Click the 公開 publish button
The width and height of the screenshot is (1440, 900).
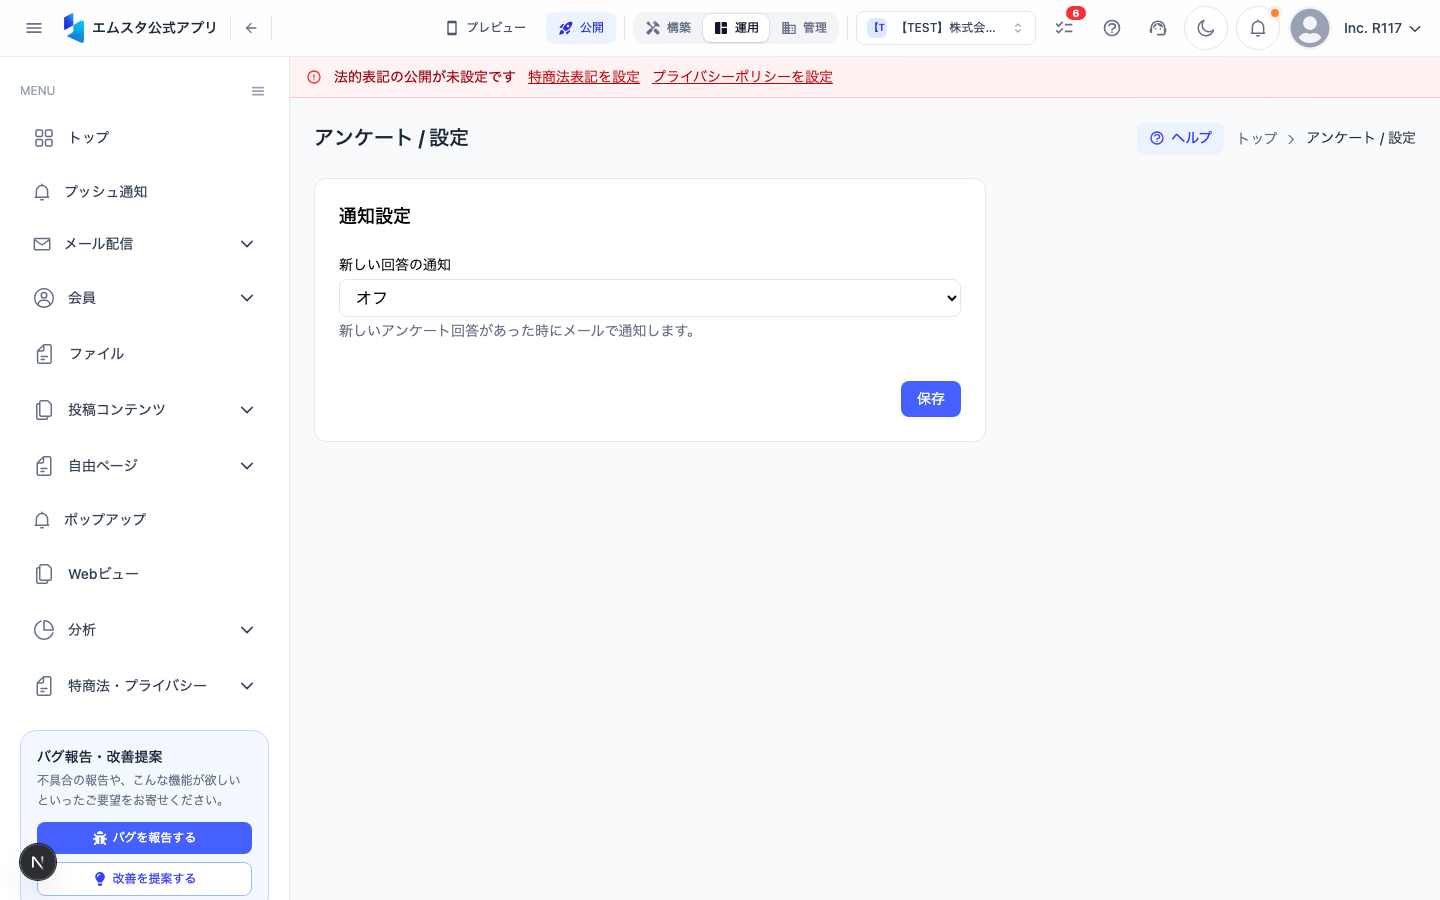click(581, 28)
